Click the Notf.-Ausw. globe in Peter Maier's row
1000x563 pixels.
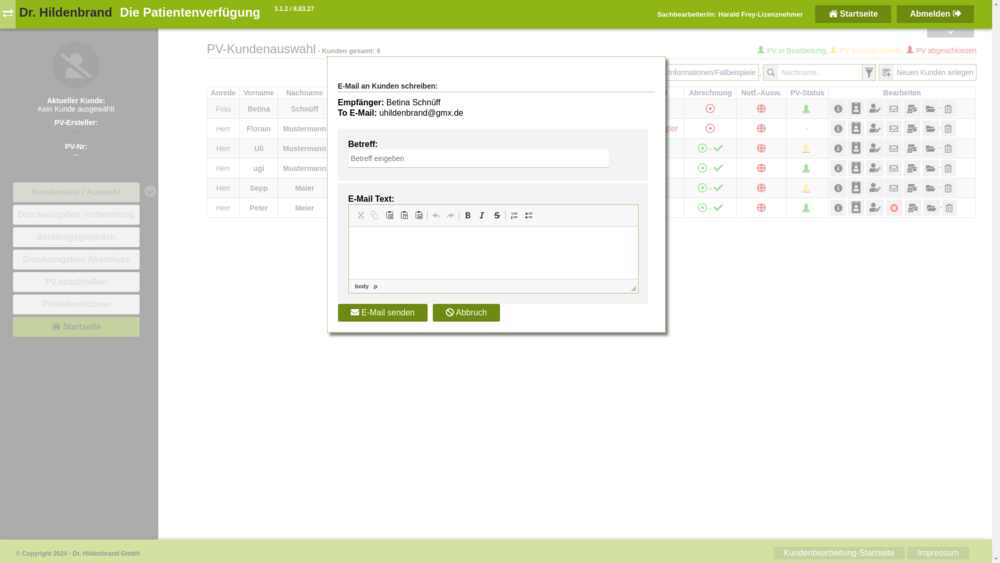coord(761,208)
